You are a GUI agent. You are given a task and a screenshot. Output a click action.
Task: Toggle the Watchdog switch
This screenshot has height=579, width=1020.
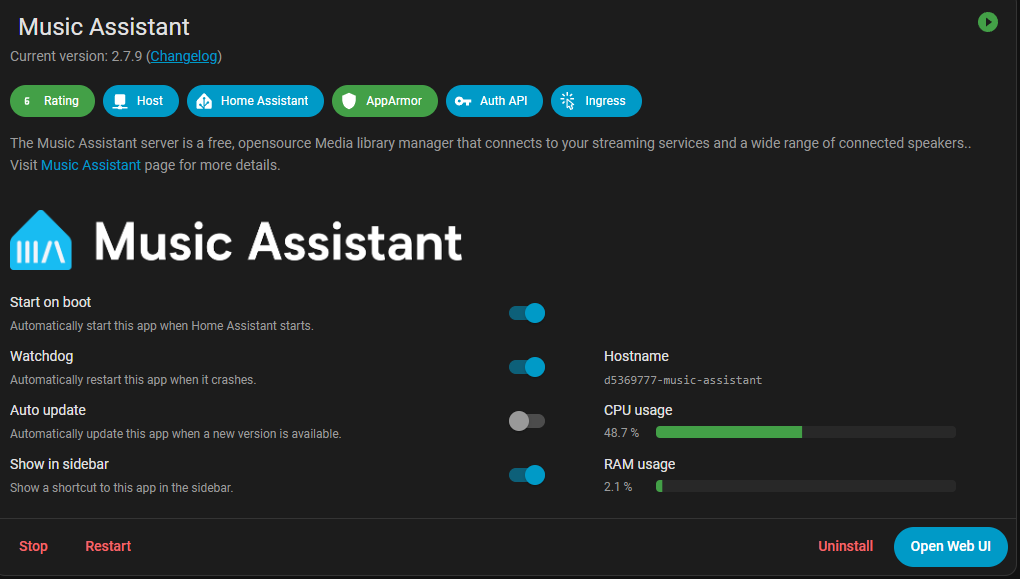click(x=527, y=367)
